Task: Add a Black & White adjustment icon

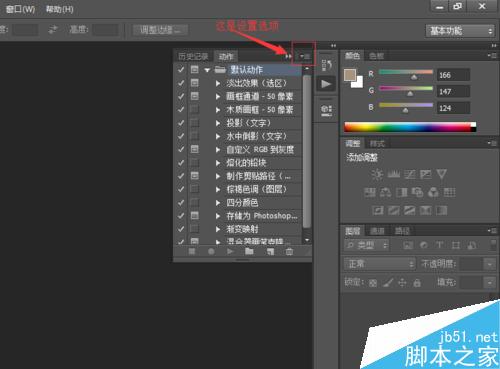Action: [x=402, y=192]
